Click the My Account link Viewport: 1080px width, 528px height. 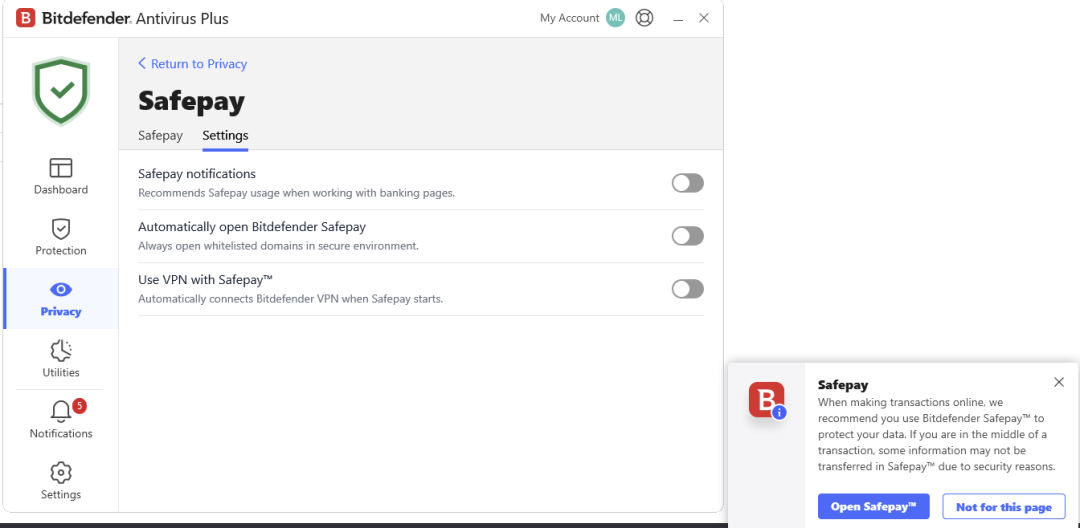[x=570, y=19]
